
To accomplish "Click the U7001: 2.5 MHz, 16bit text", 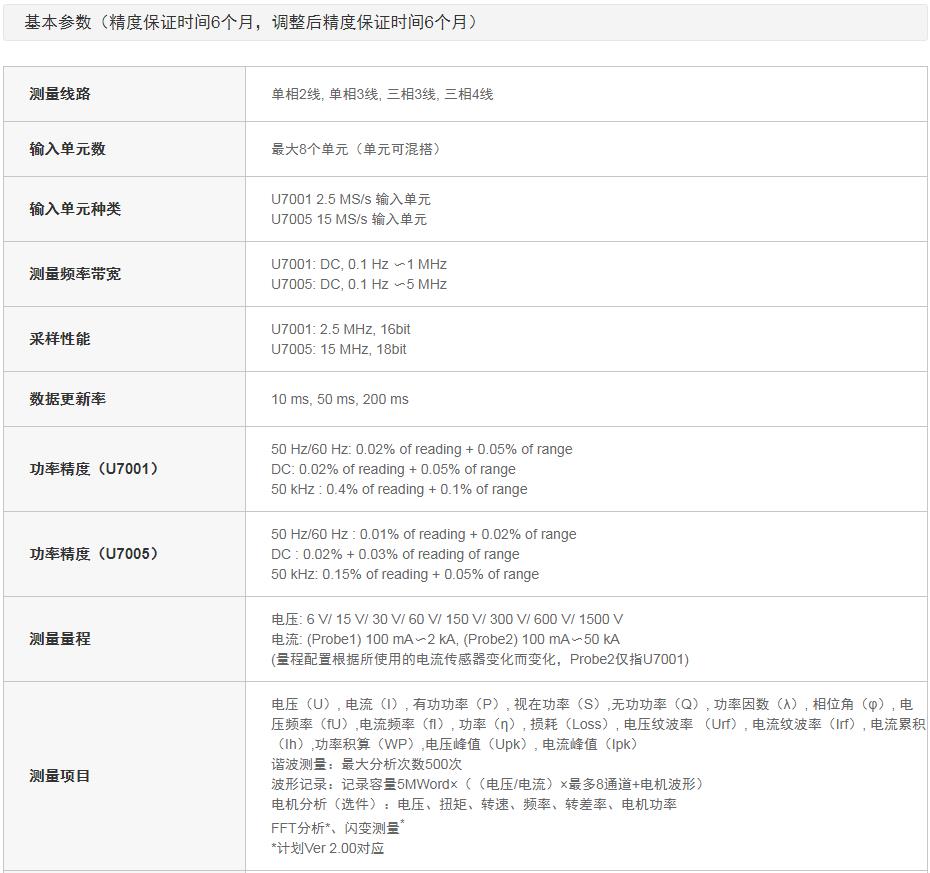I will pos(340,329).
